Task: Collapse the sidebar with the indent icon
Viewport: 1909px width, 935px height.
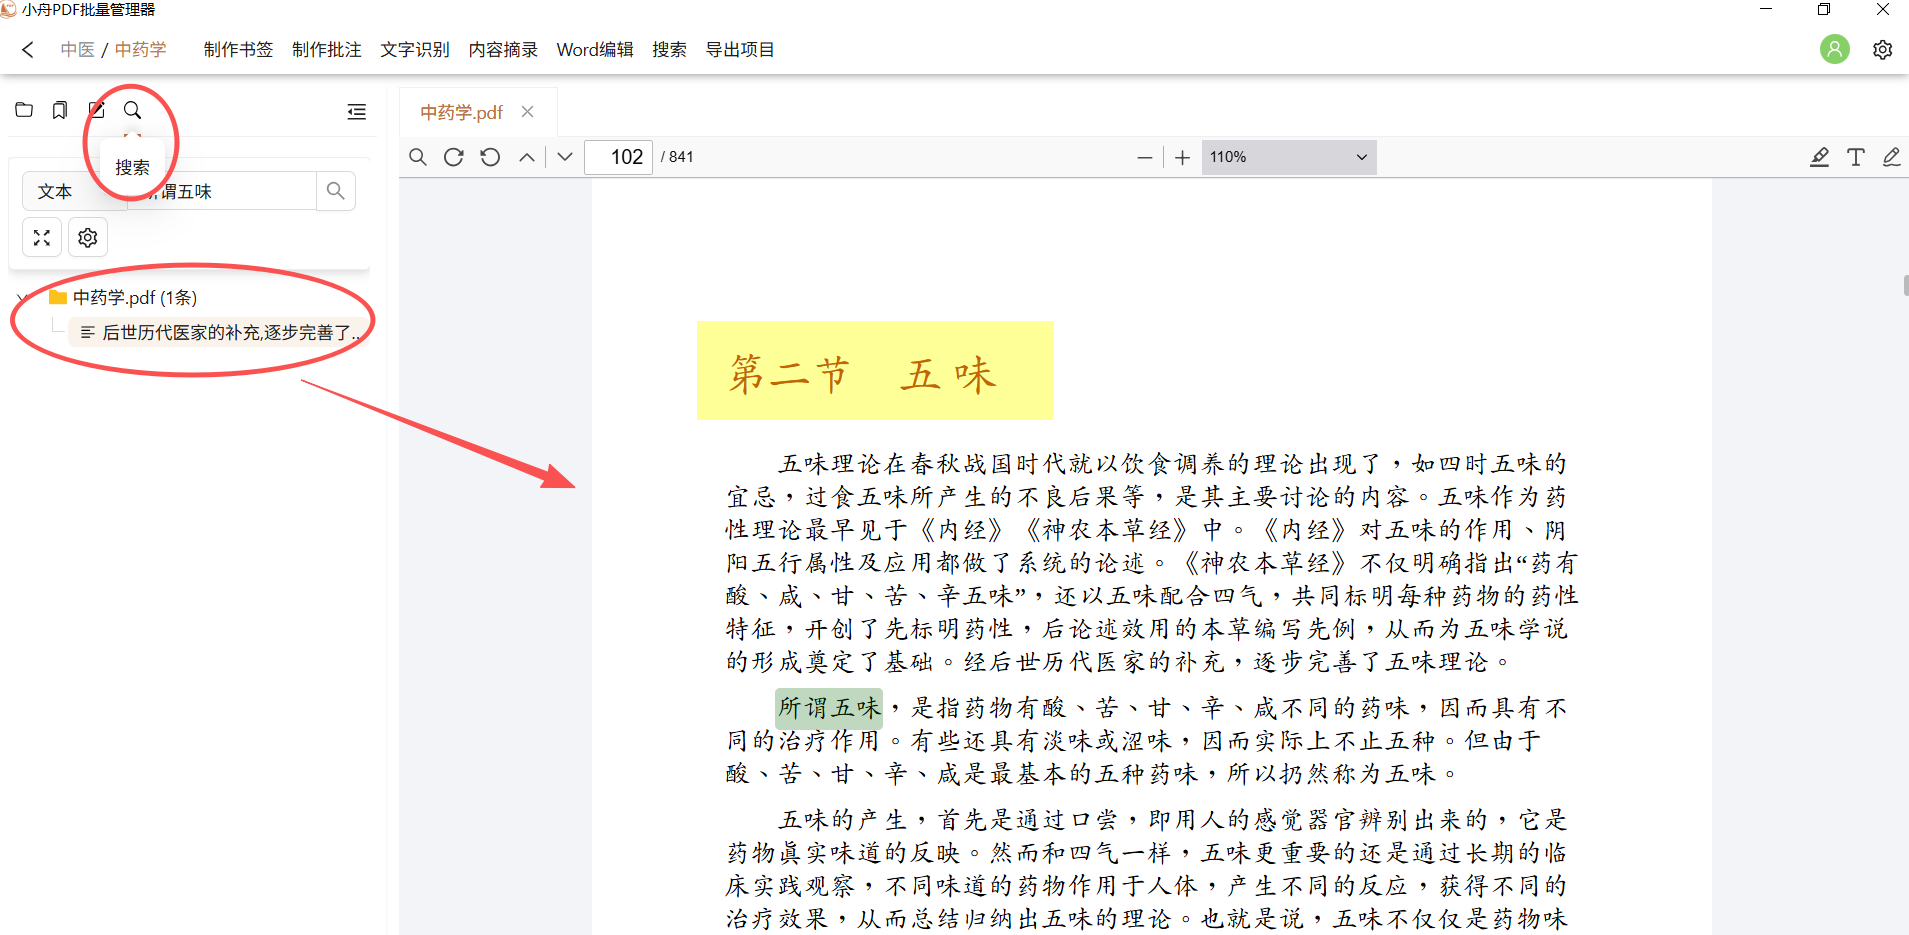Action: click(x=356, y=111)
